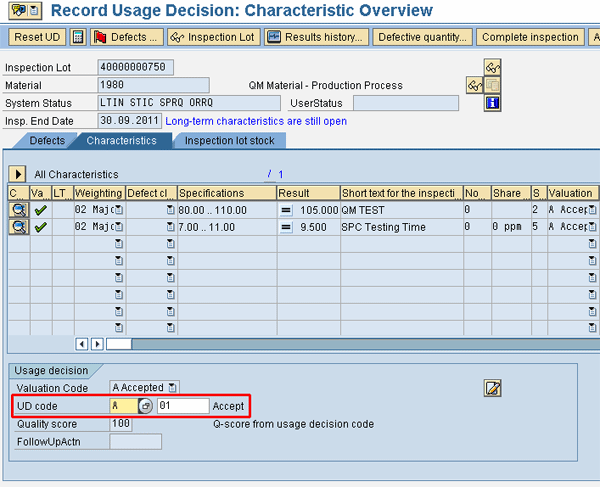Click the Material field showing 1980
The image size is (600, 487).
[x=153, y=85]
